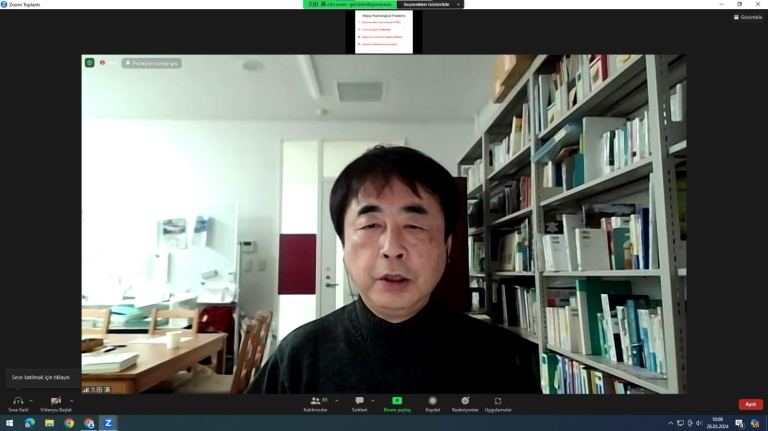Screen dimensions: 768x431
Task: Select the shared slide thumbnail
Action: click(384, 32)
